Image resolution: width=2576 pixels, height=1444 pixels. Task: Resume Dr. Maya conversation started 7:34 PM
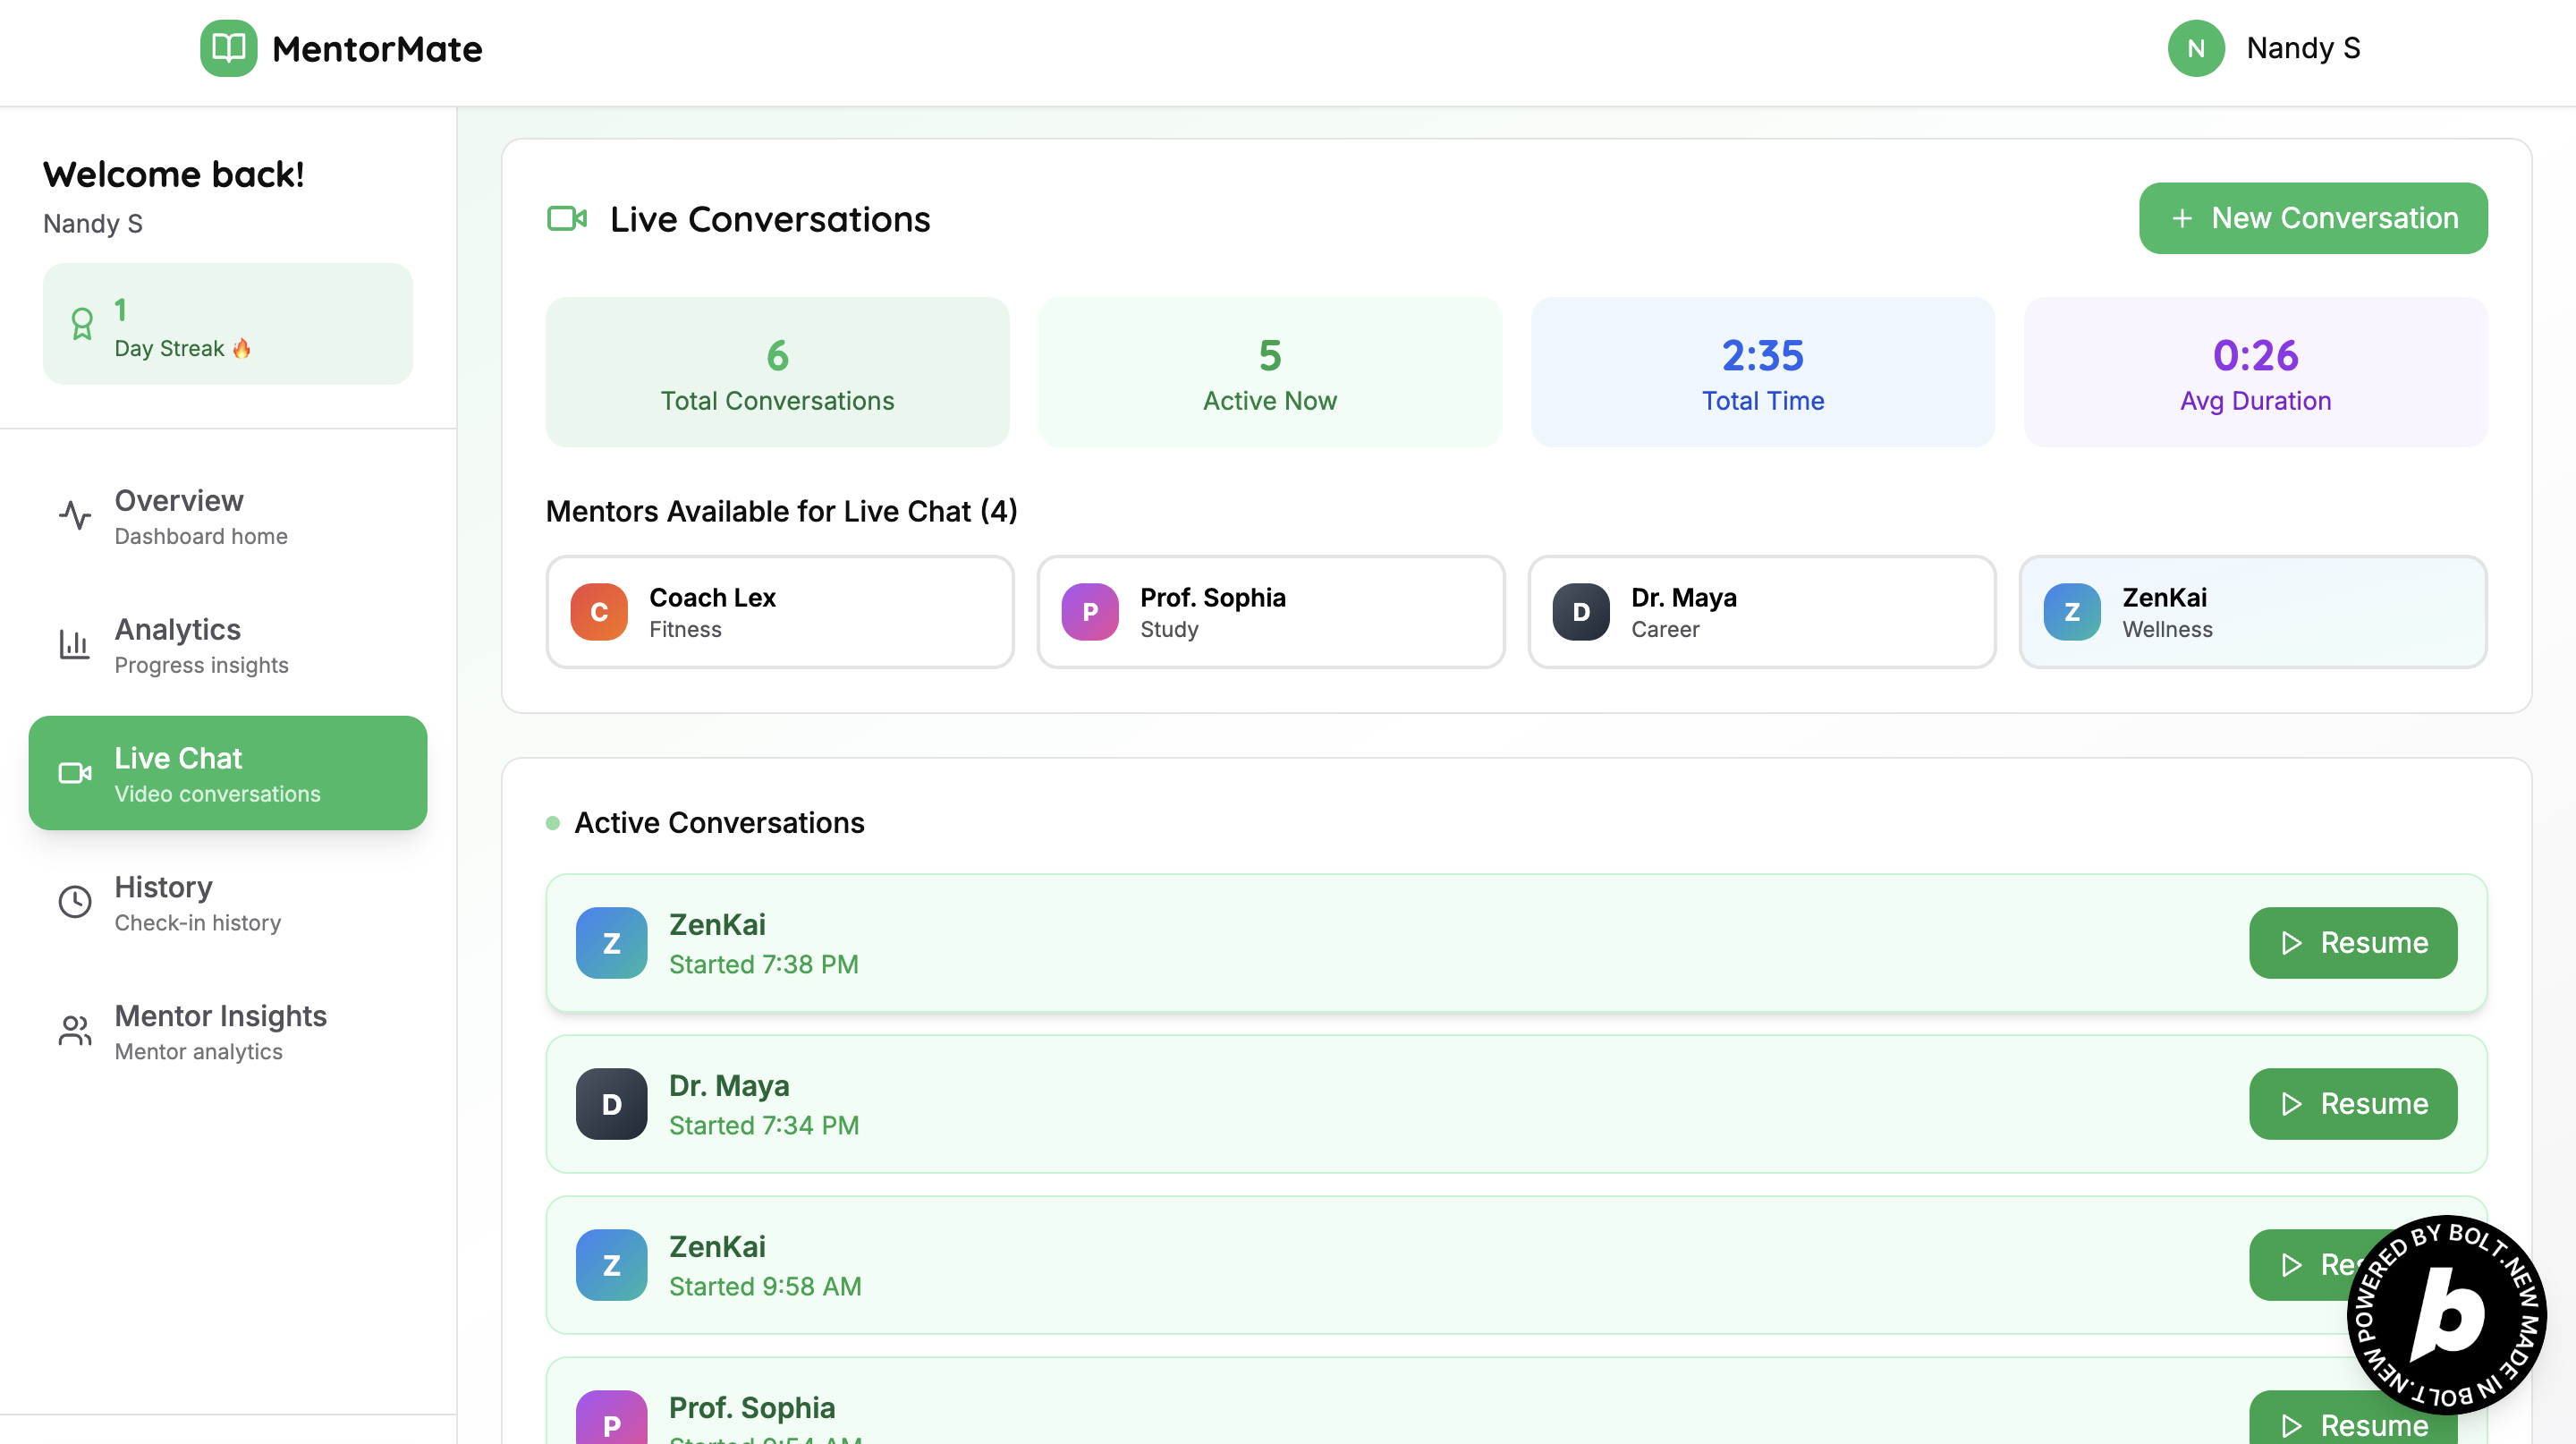2352,1104
